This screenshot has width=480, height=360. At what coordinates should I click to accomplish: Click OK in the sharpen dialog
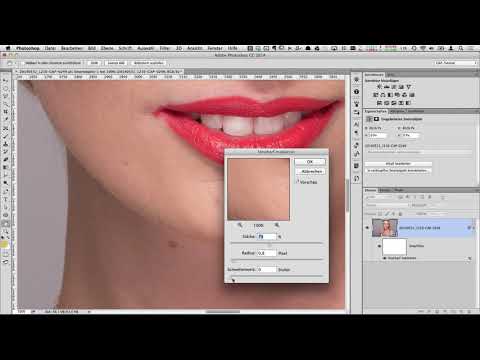(x=310, y=162)
